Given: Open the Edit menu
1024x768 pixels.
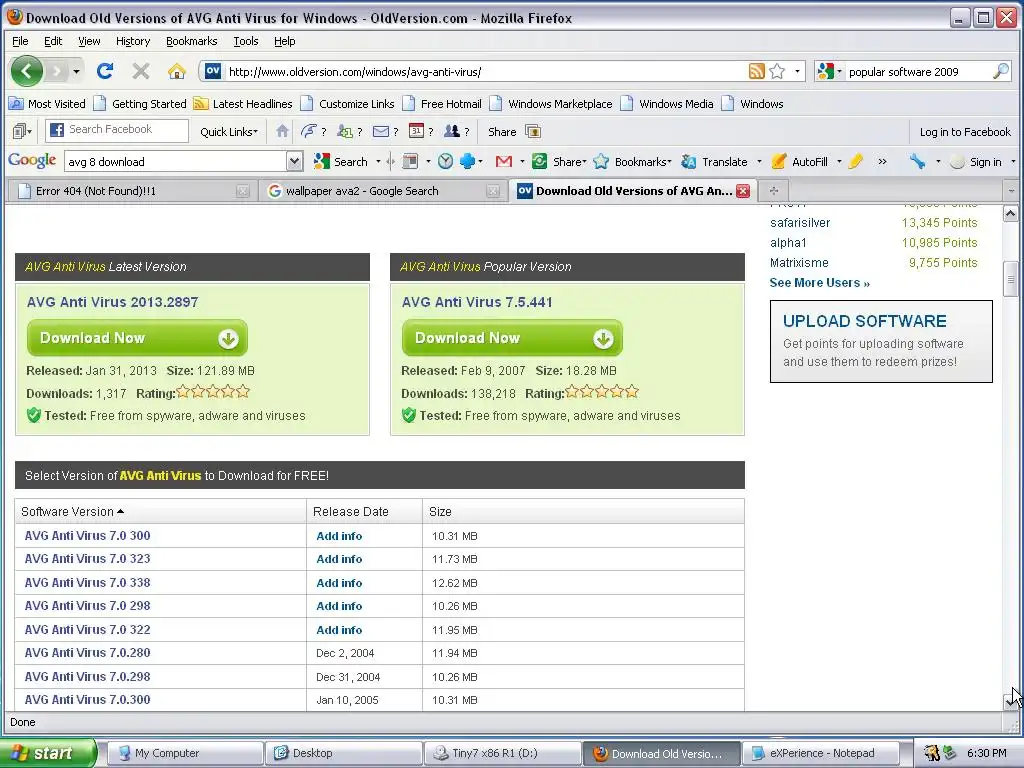Looking at the screenshot, I should [x=53, y=41].
